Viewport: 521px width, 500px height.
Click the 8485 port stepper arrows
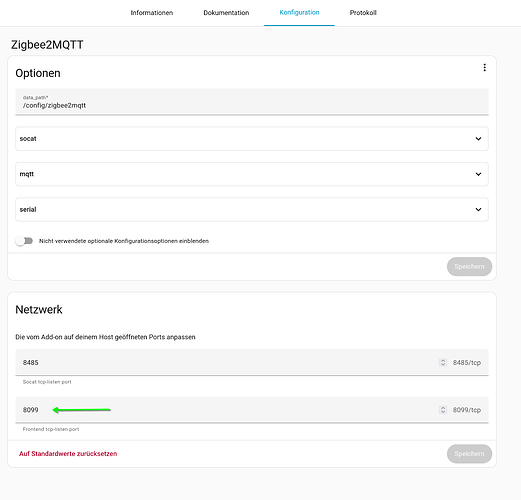pos(443,362)
